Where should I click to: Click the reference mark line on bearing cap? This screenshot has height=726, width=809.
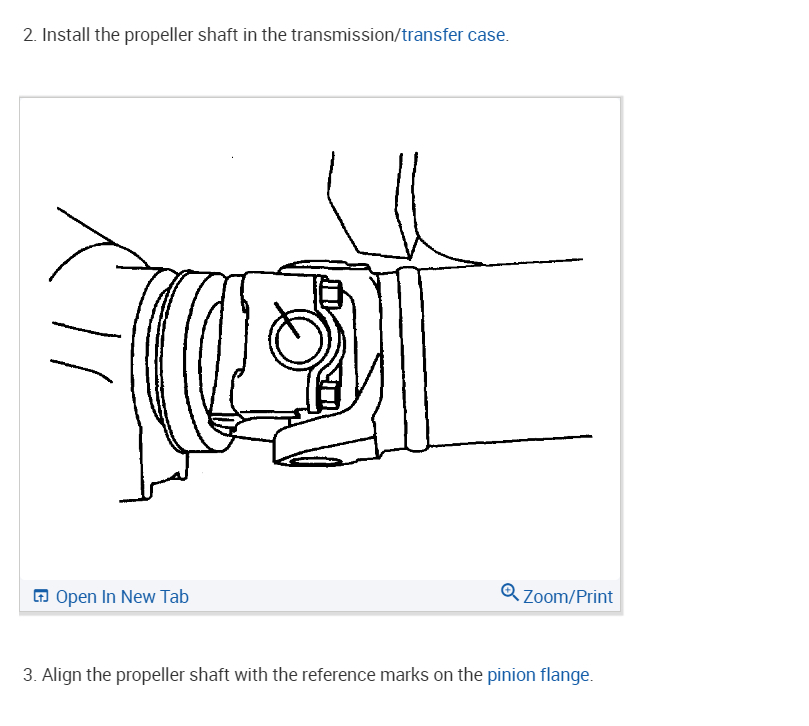(x=287, y=320)
